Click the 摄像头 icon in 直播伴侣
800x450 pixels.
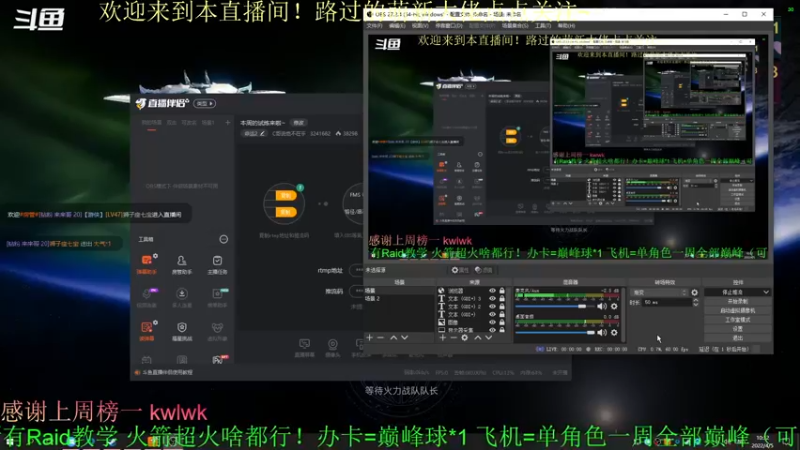click(x=333, y=348)
